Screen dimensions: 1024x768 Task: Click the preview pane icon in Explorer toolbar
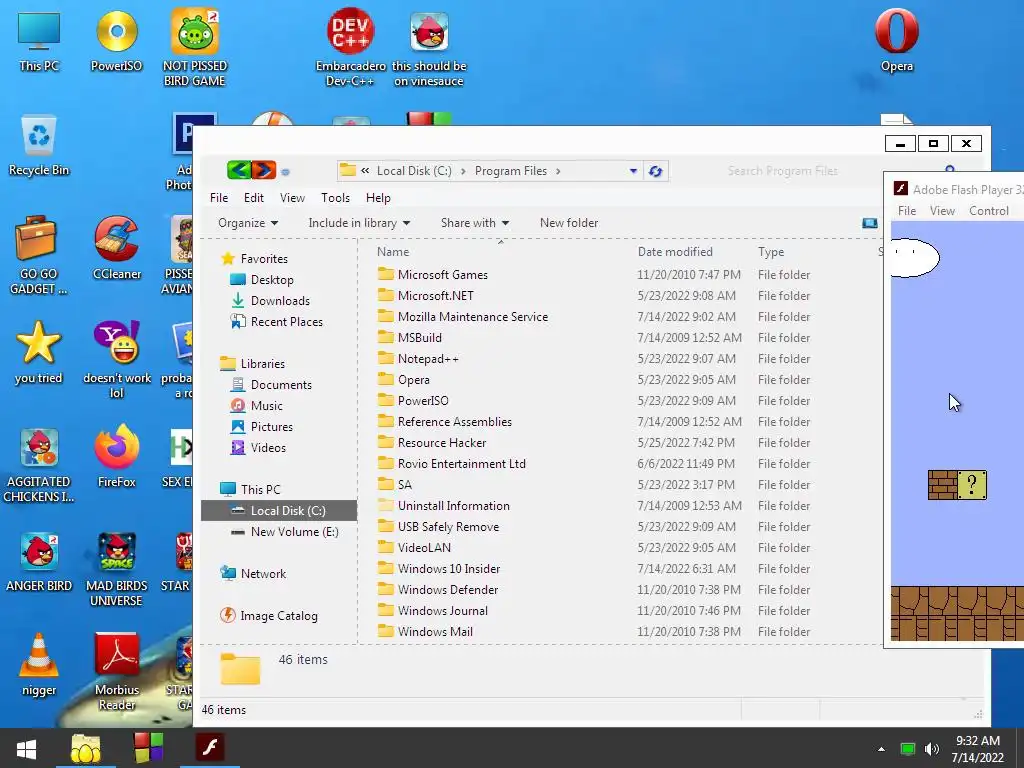870,223
